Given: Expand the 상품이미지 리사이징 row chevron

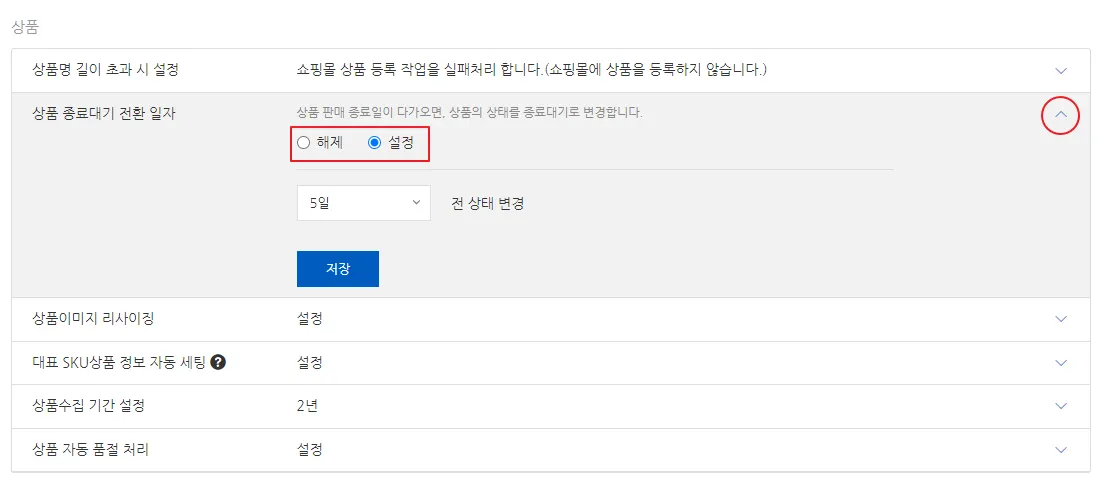Looking at the screenshot, I should [x=1061, y=319].
